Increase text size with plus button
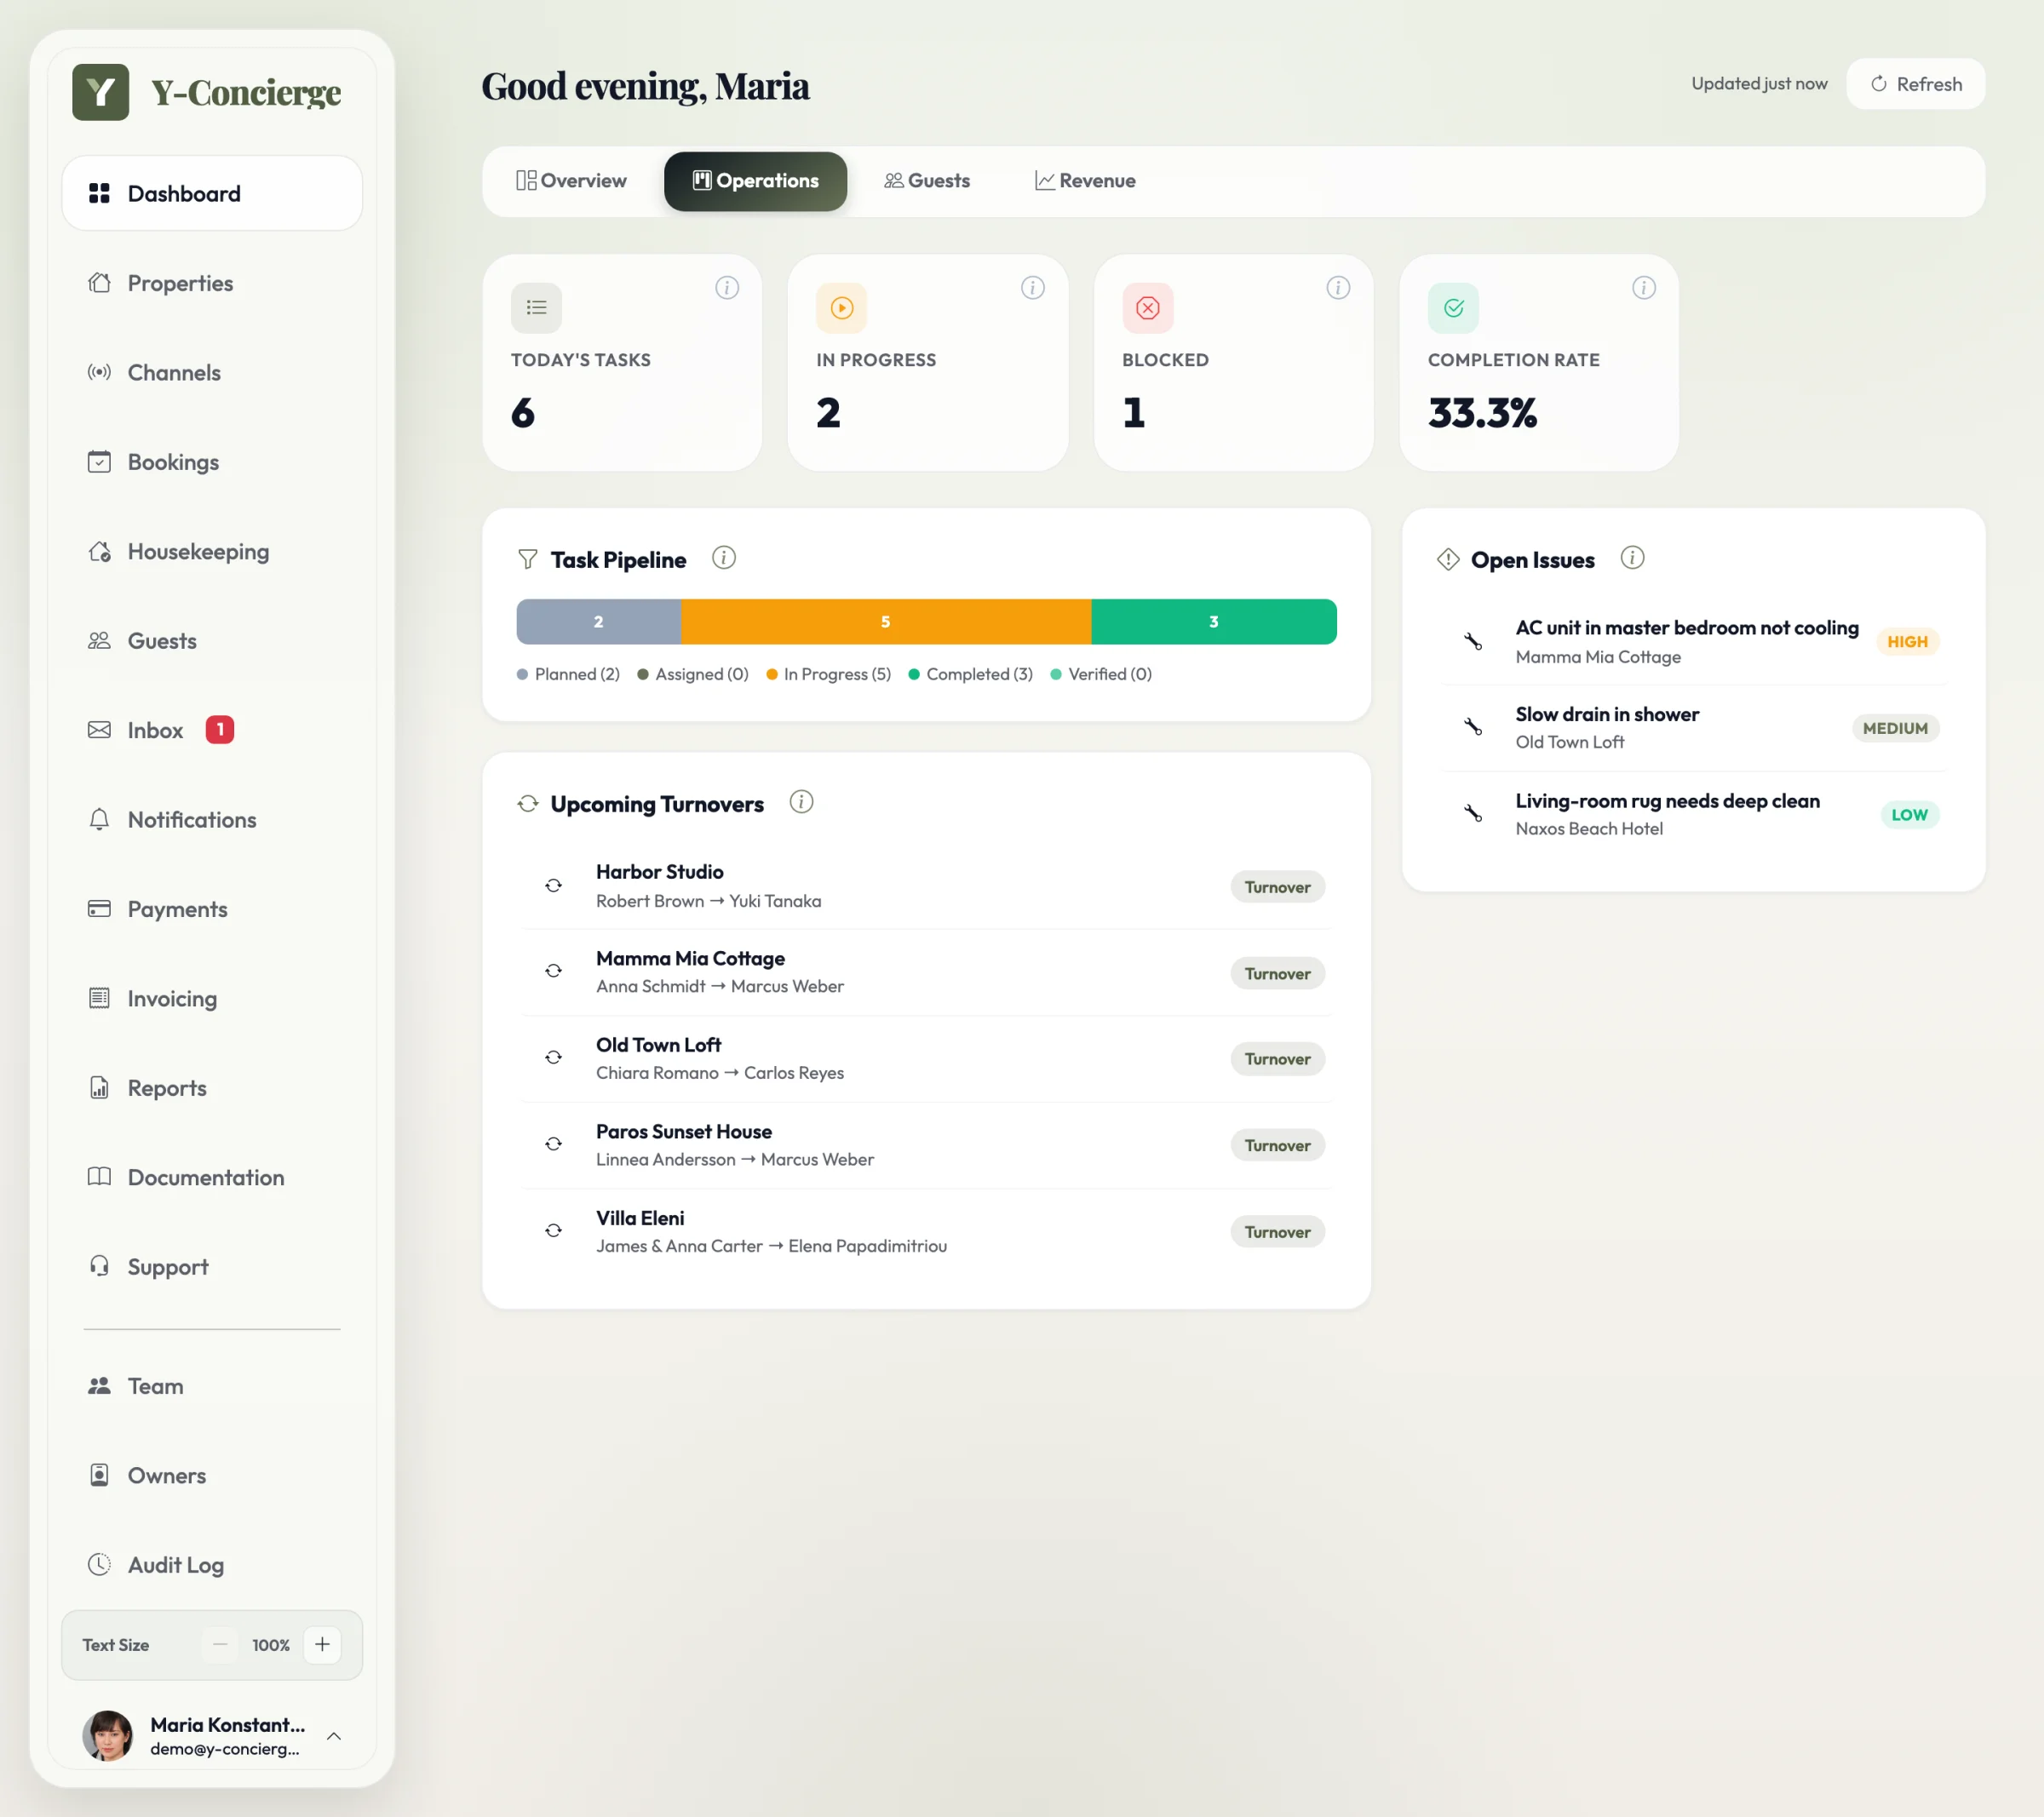Viewport: 2044px width, 1817px height. pos(322,1644)
